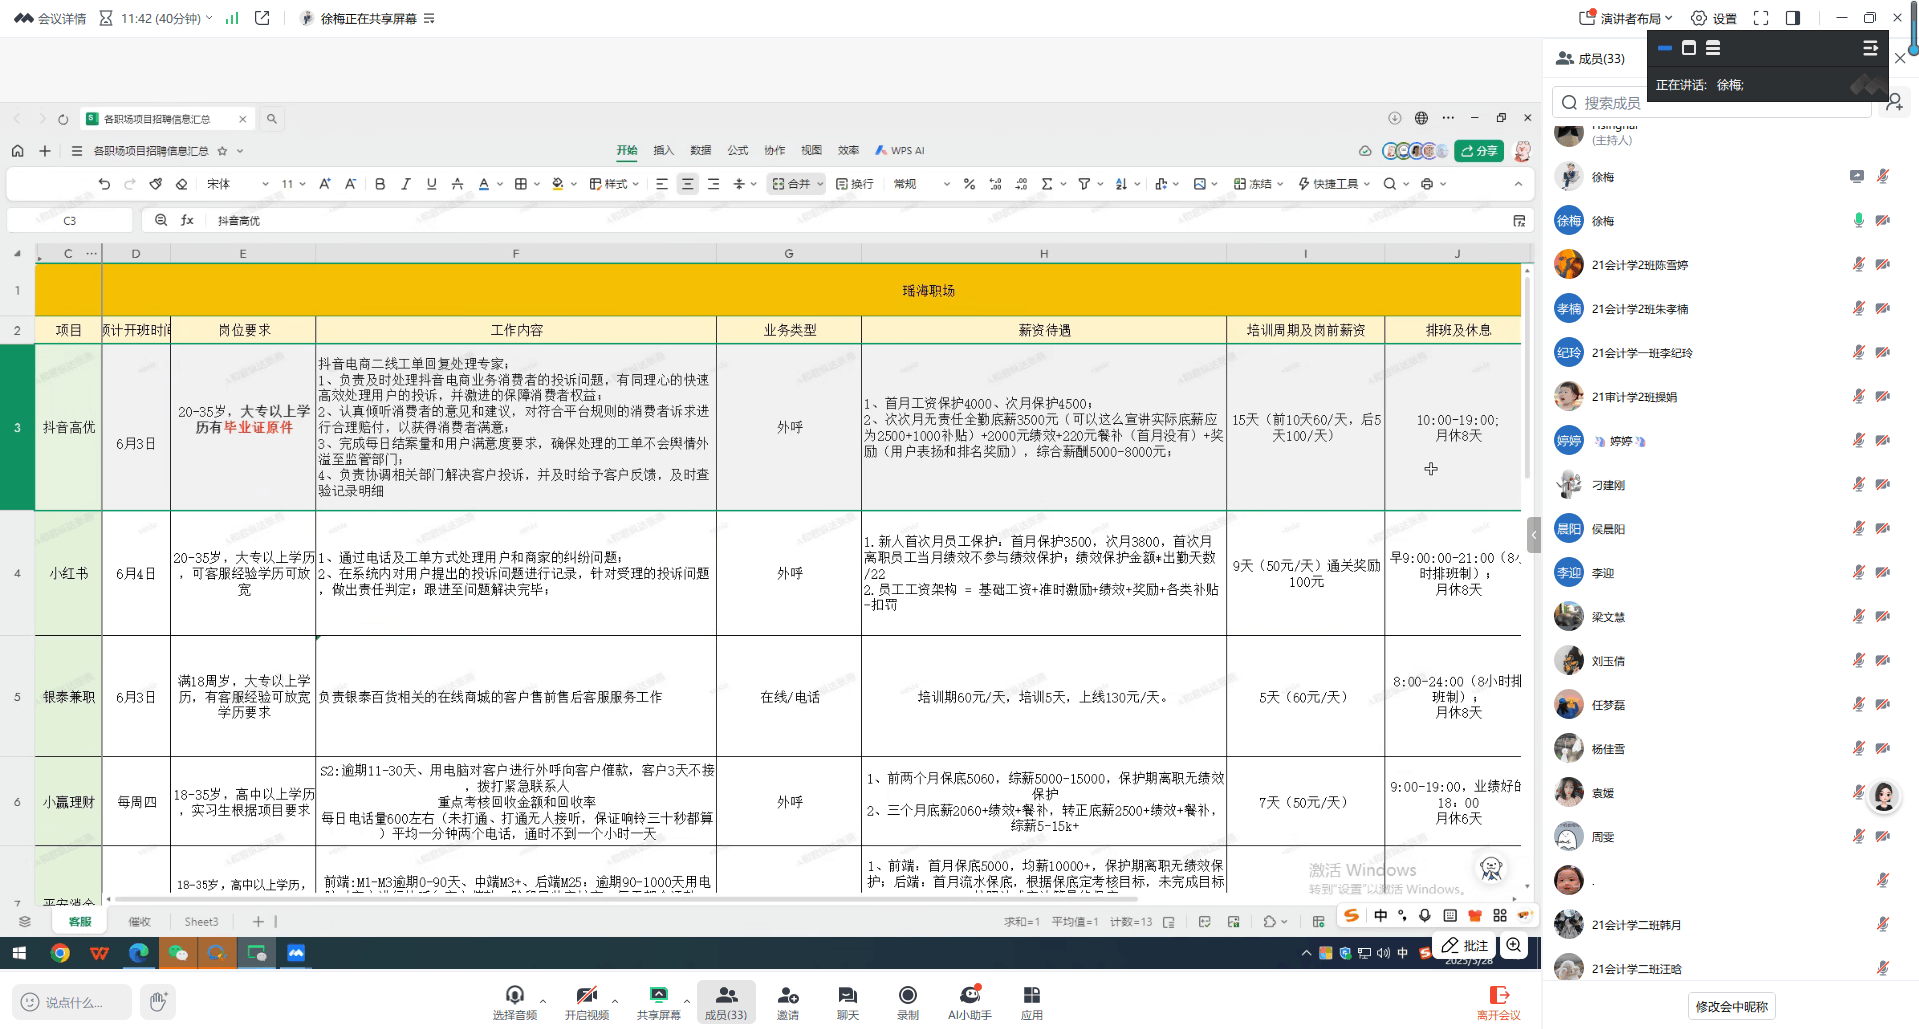Decrease font size with the A- icon
1919x1029 pixels.
click(350, 184)
